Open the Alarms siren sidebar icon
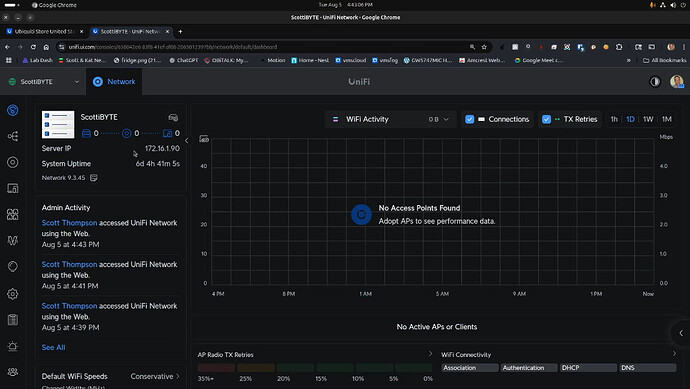 click(13, 346)
